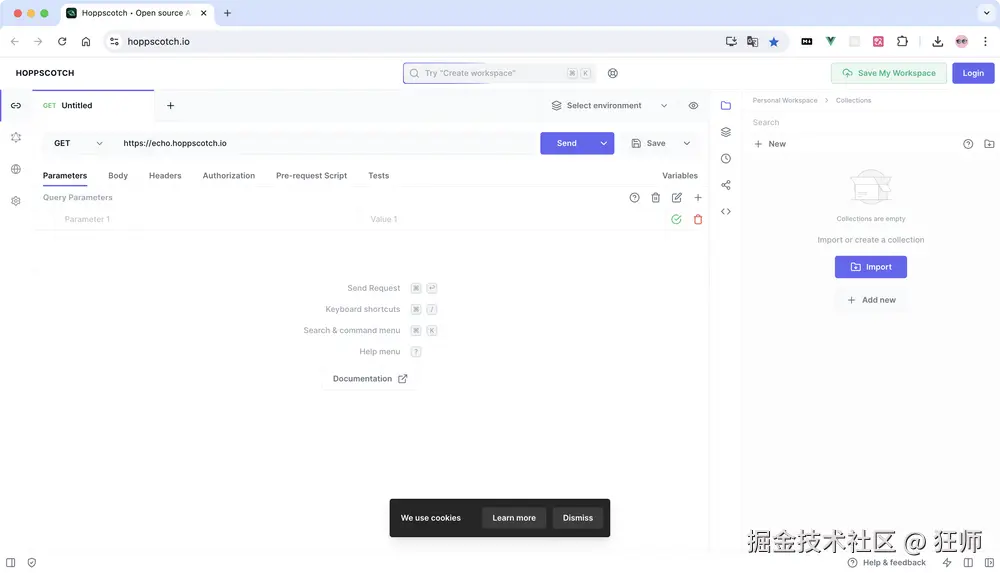Toggle Parameter 1 enabled checkmark
Image resolution: width=1000 pixels, height=573 pixels.
coord(676,220)
